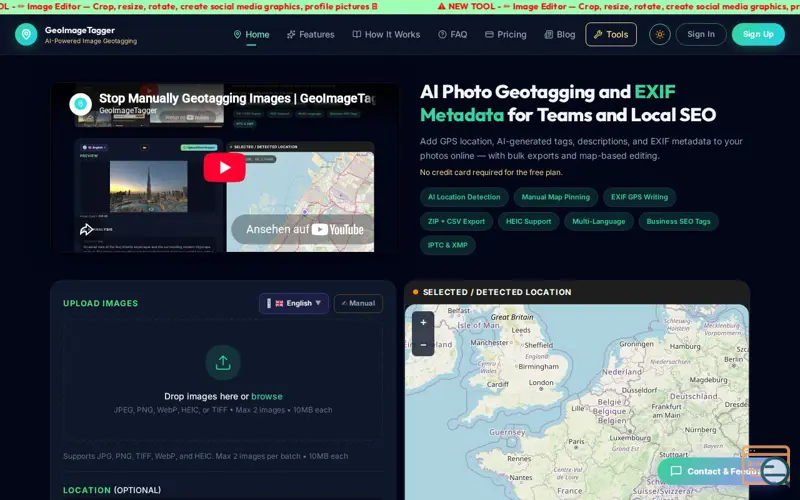Click the AI Location Detection tag
This screenshot has width=800, height=500.
coord(464,197)
